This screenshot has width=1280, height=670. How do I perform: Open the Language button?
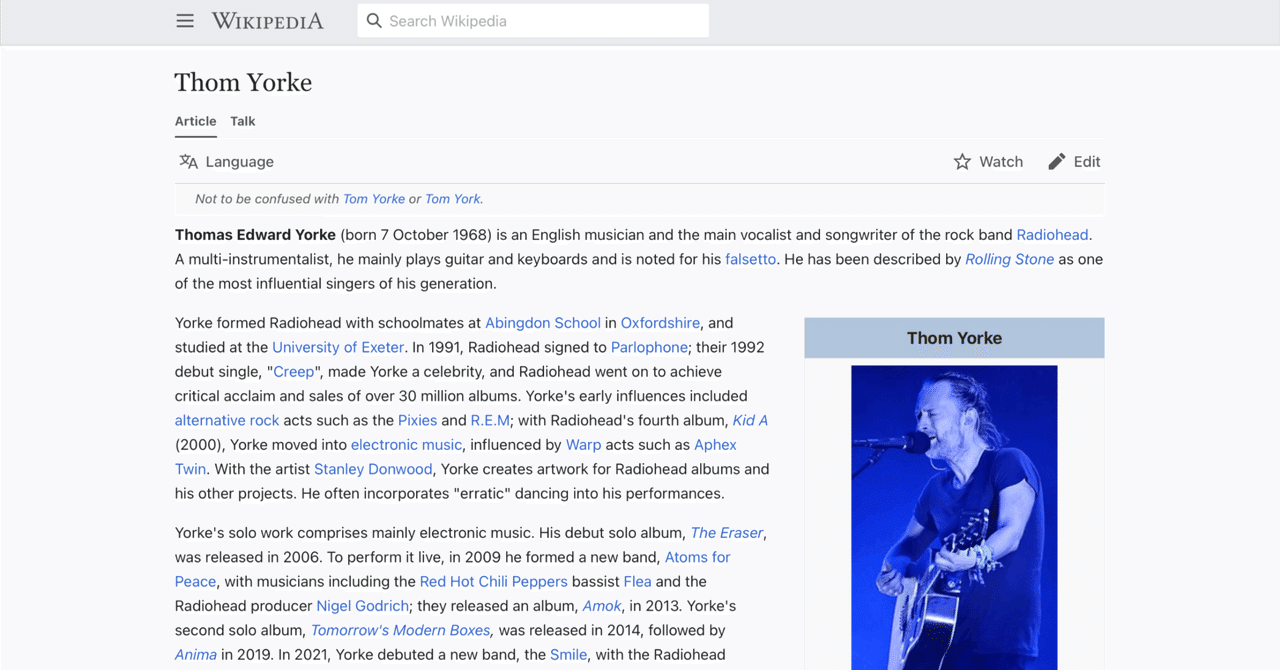click(227, 161)
